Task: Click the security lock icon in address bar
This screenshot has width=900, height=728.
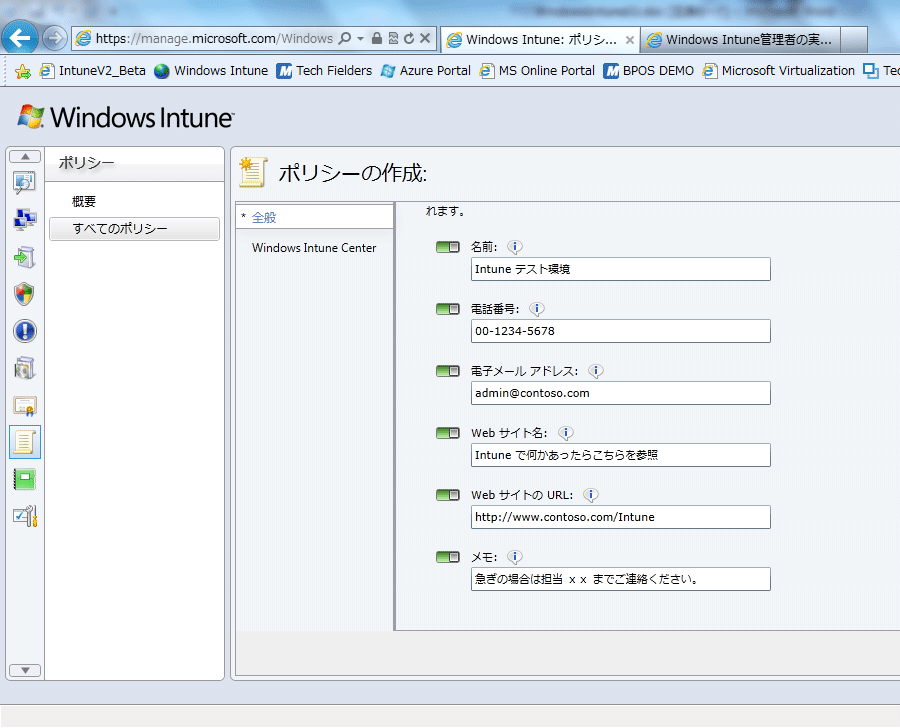Action: pos(377,38)
